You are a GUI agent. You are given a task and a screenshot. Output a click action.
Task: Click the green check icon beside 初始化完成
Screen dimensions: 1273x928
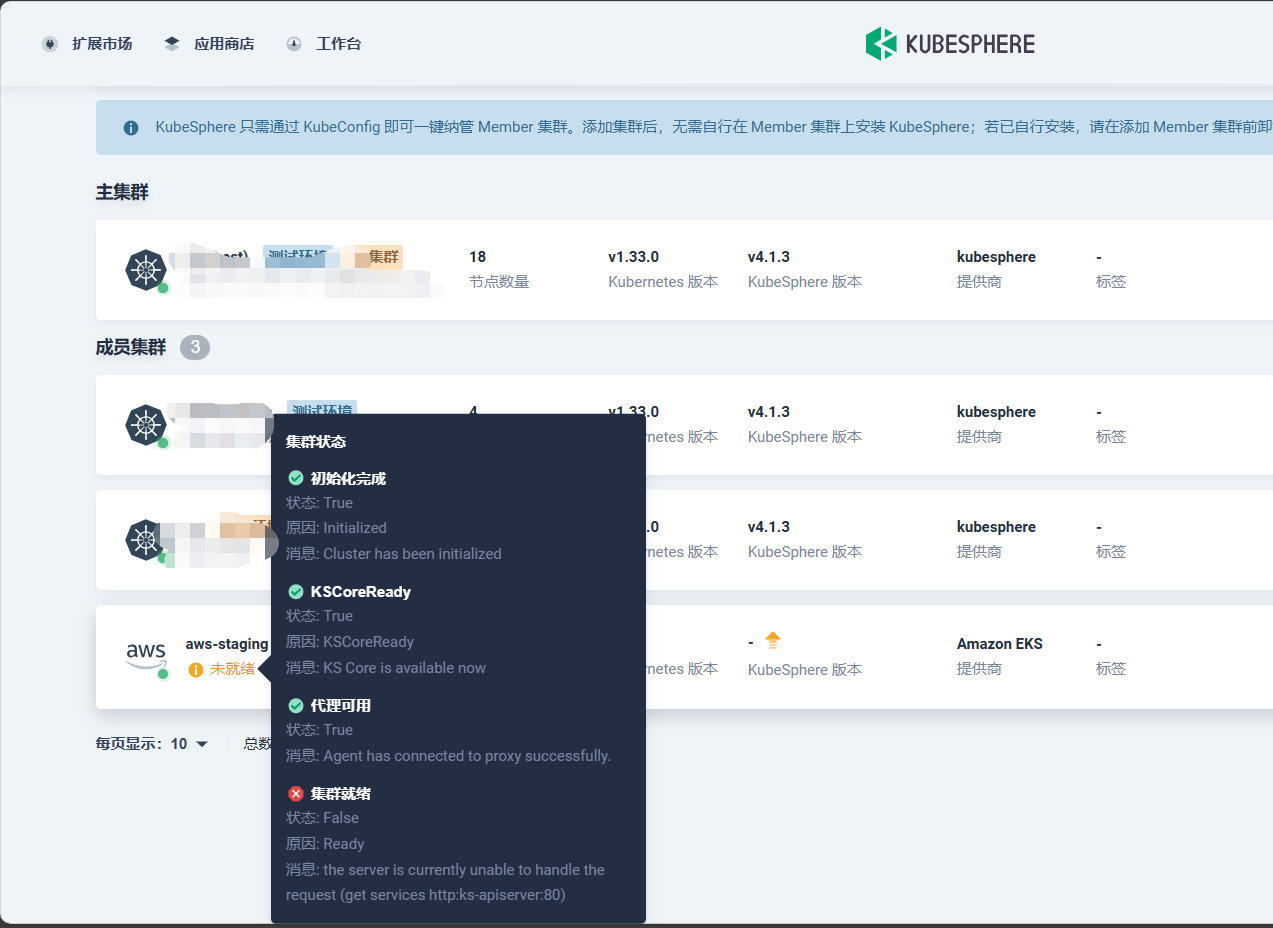coord(295,478)
